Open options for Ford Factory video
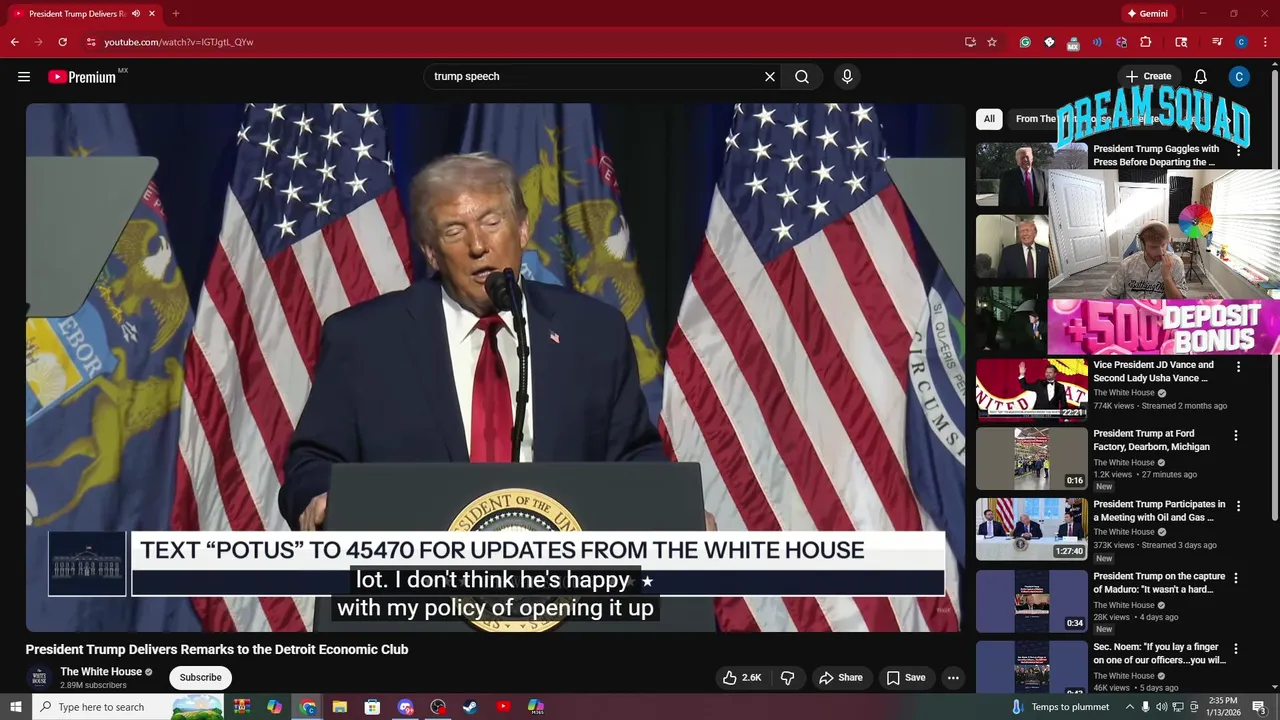1280x720 pixels. [x=1236, y=436]
